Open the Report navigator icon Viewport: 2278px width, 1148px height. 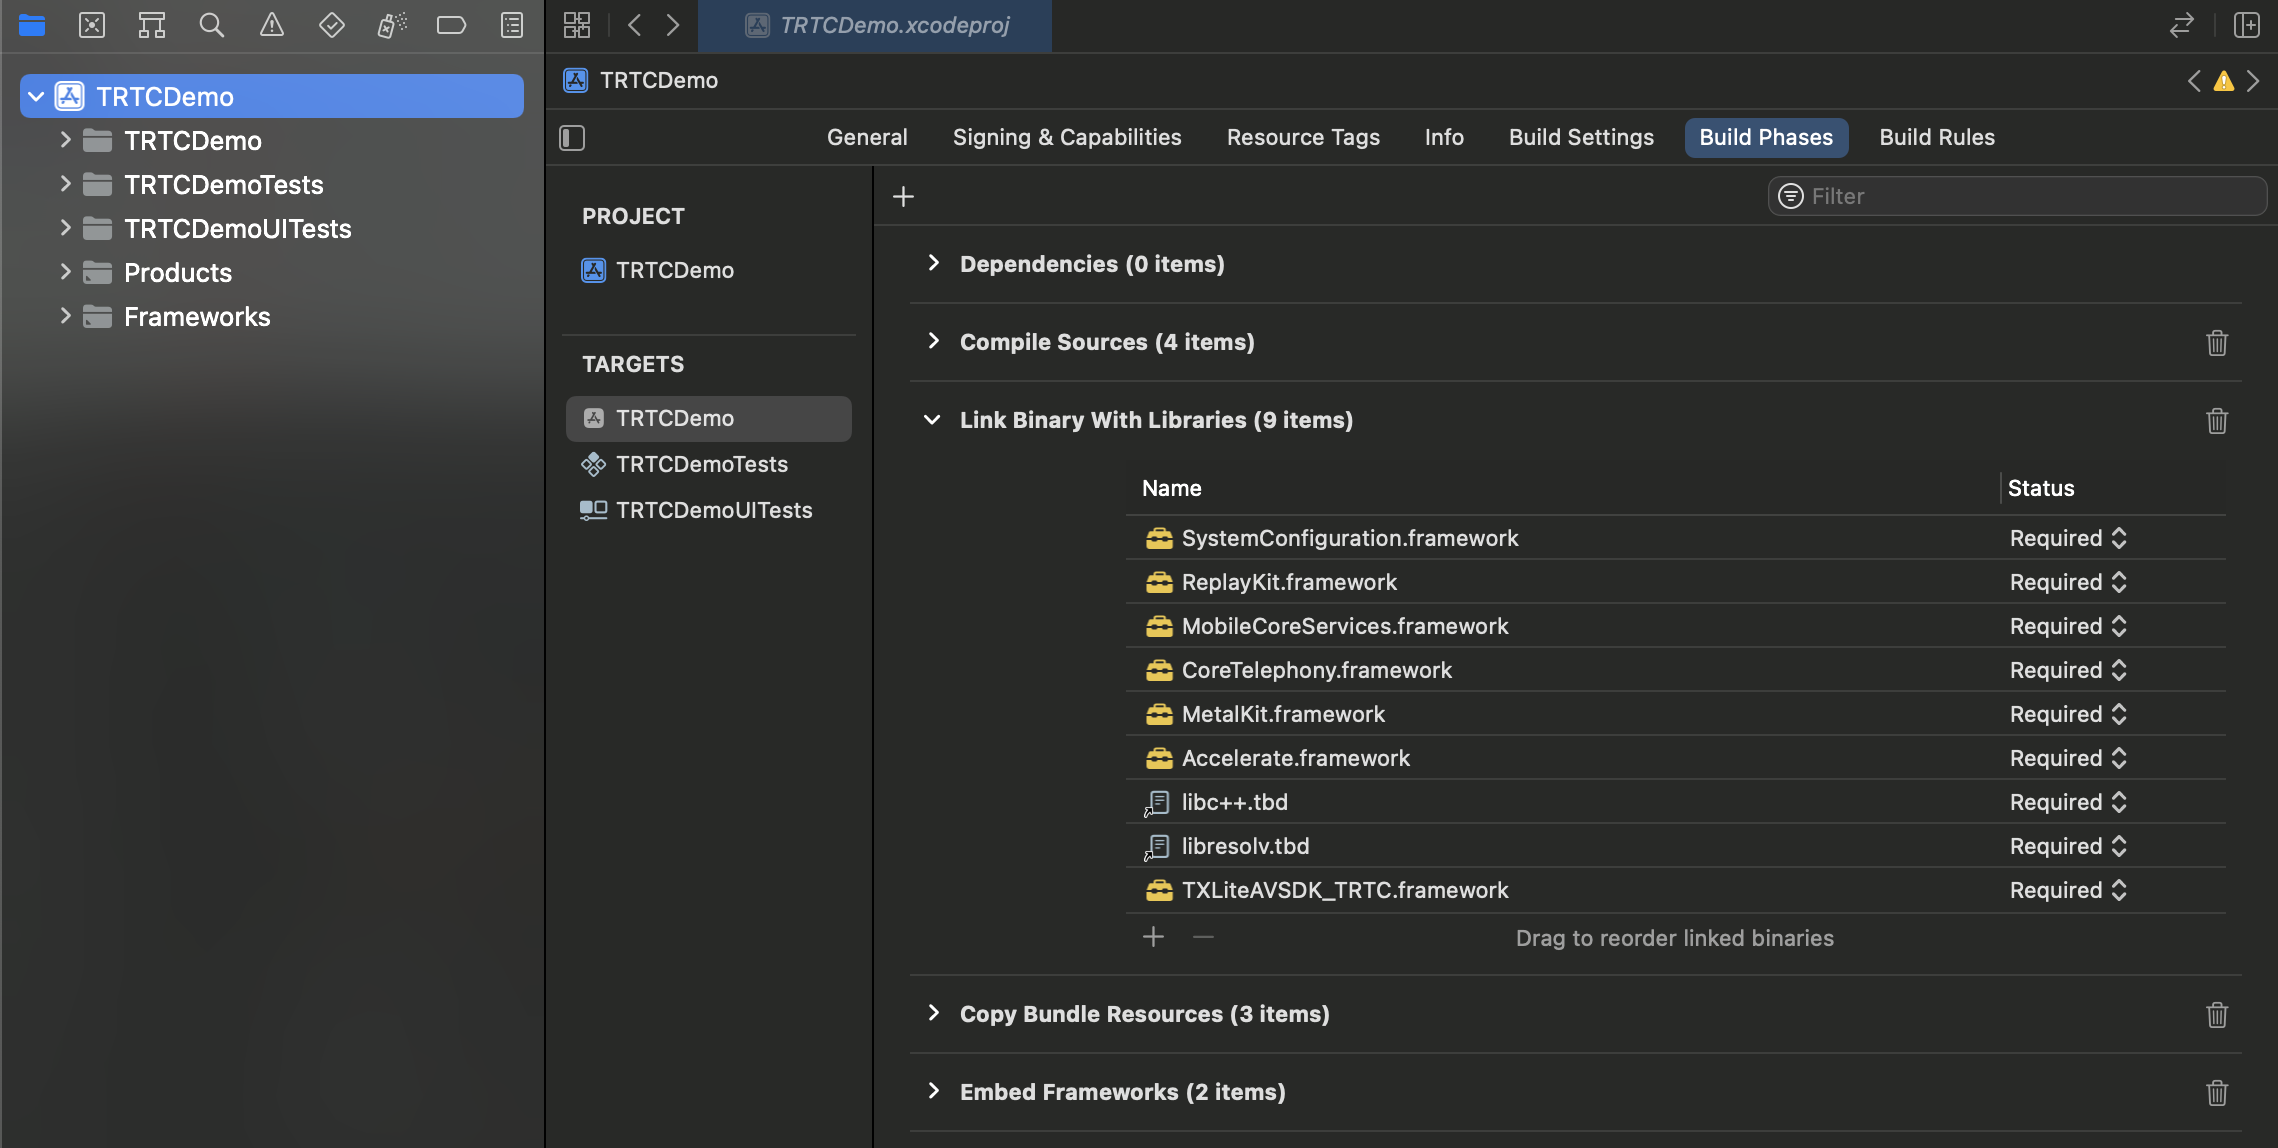tap(511, 25)
